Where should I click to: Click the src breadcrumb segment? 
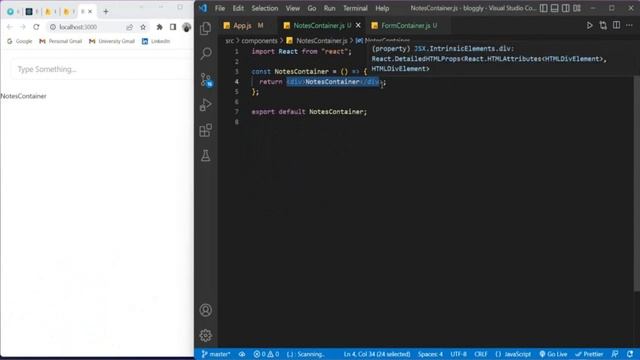coord(230,40)
